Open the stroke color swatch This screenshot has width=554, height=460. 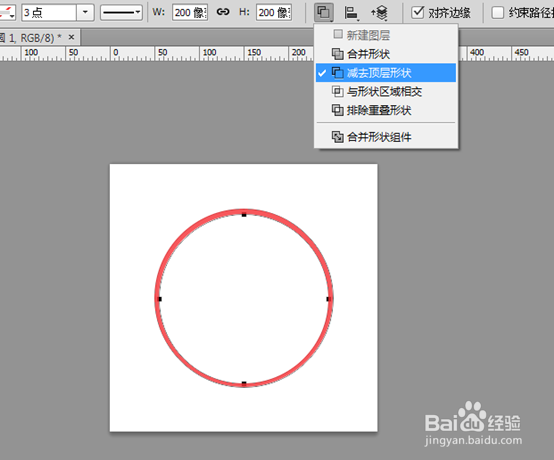(x=7, y=13)
